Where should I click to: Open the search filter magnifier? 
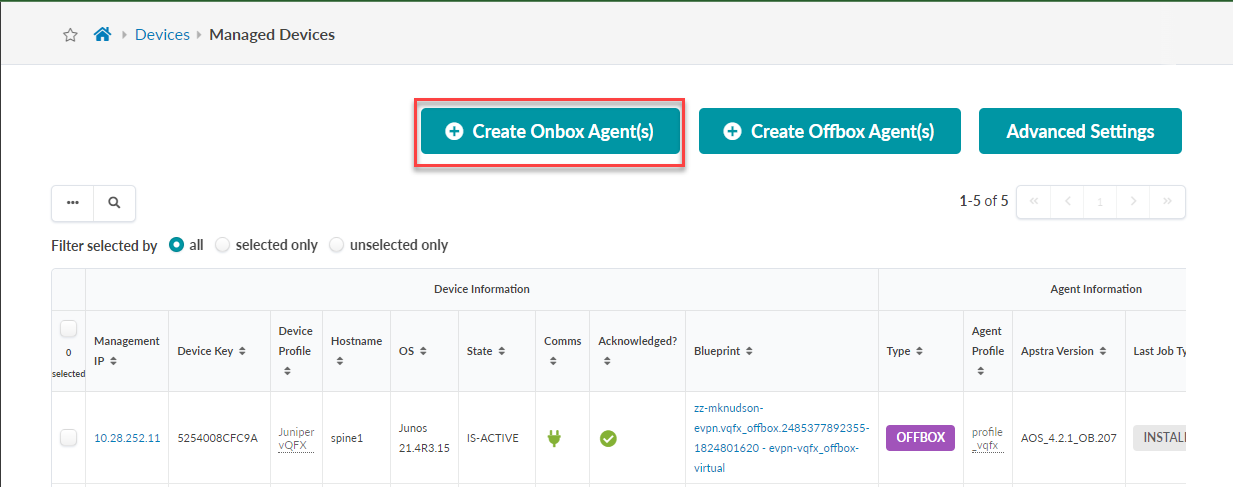[x=114, y=202]
